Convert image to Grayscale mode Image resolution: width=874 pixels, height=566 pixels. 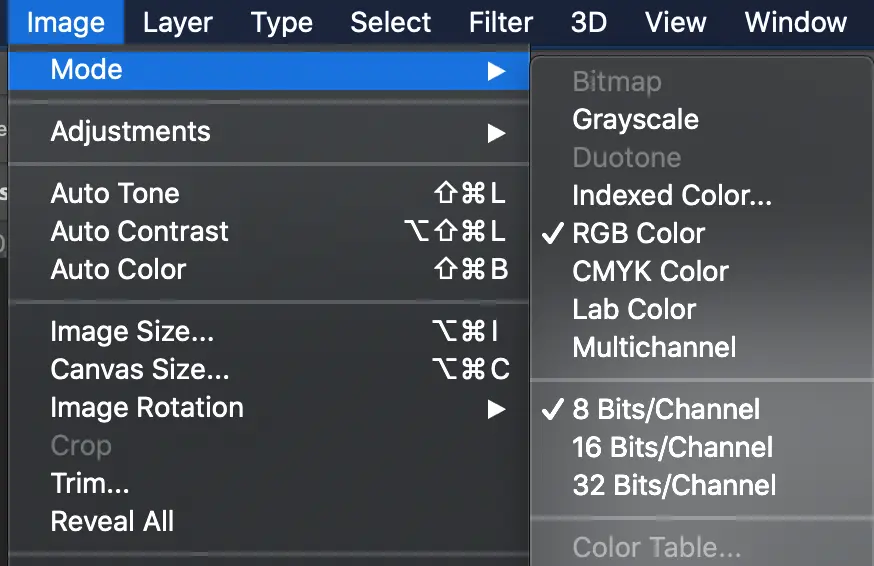click(635, 120)
